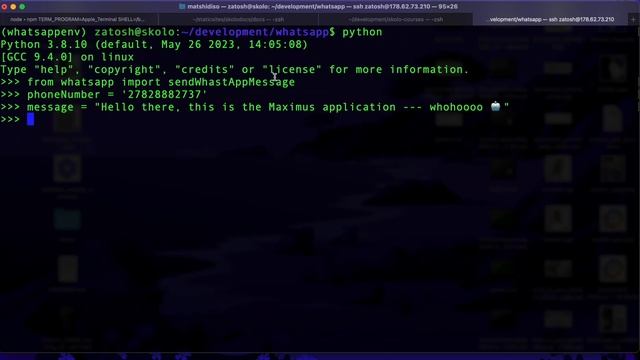Image resolution: width=640 pixels, height=360 pixels.
Task: Click the phone number '27828882737' value
Action: pyautogui.click(x=164, y=95)
